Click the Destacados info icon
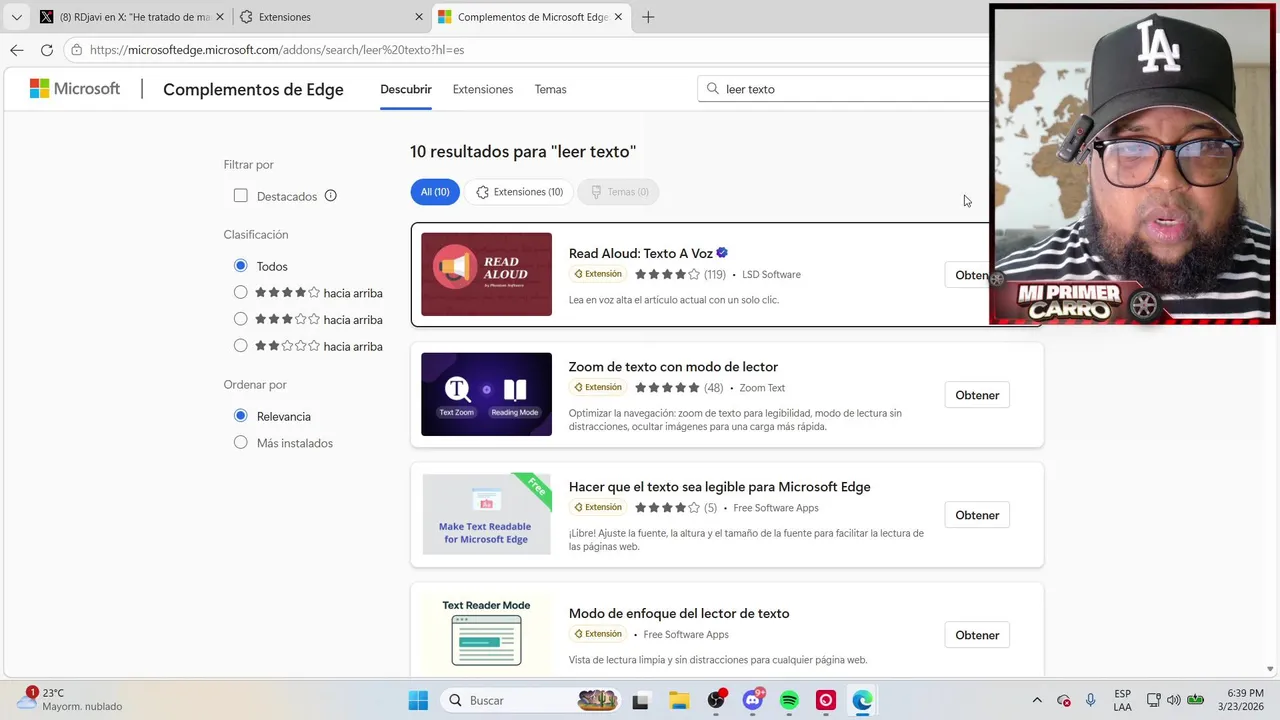1280x720 pixels. click(331, 196)
